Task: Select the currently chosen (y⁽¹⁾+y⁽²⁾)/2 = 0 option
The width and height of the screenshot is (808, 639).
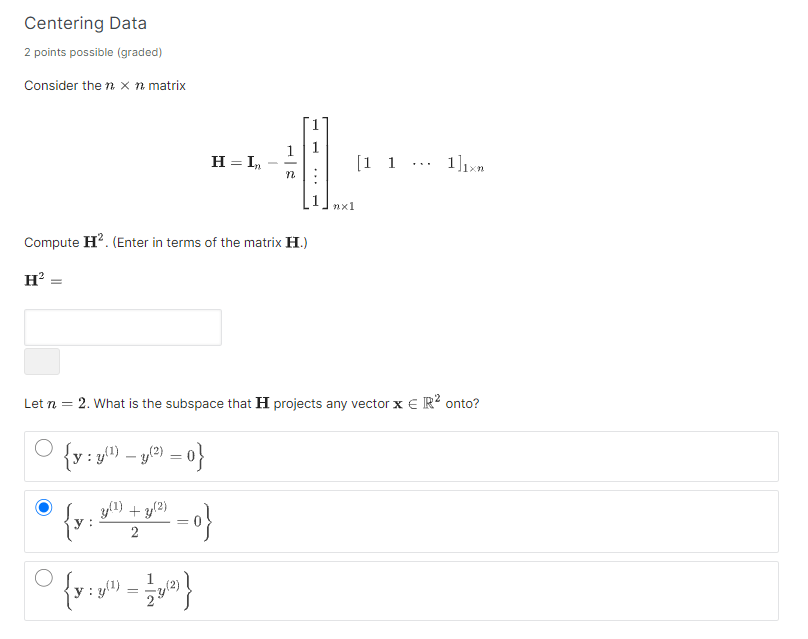Action: [43, 508]
